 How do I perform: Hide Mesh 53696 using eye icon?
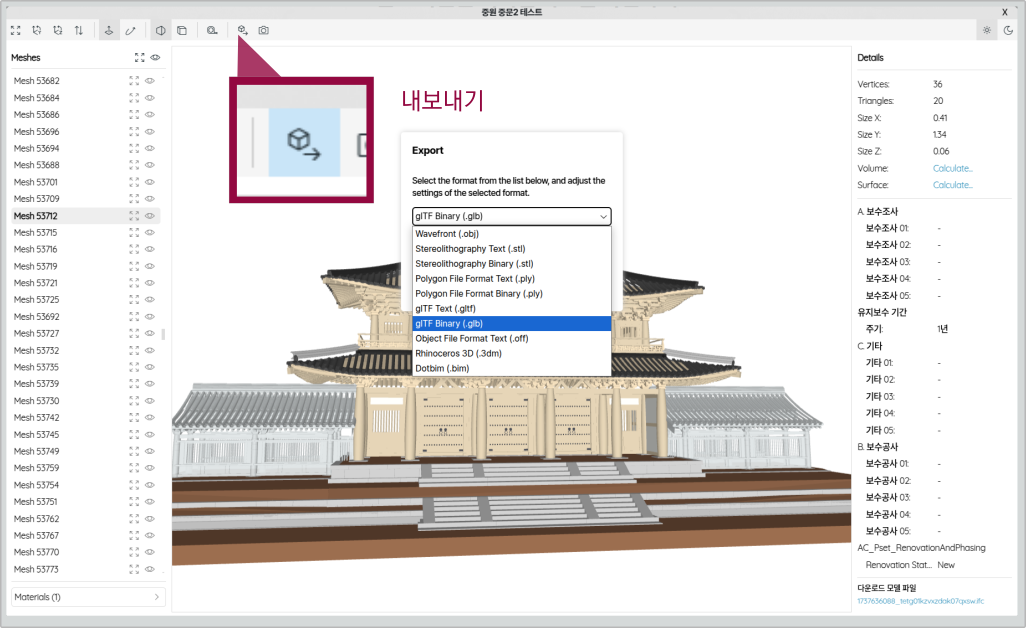(149, 132)
